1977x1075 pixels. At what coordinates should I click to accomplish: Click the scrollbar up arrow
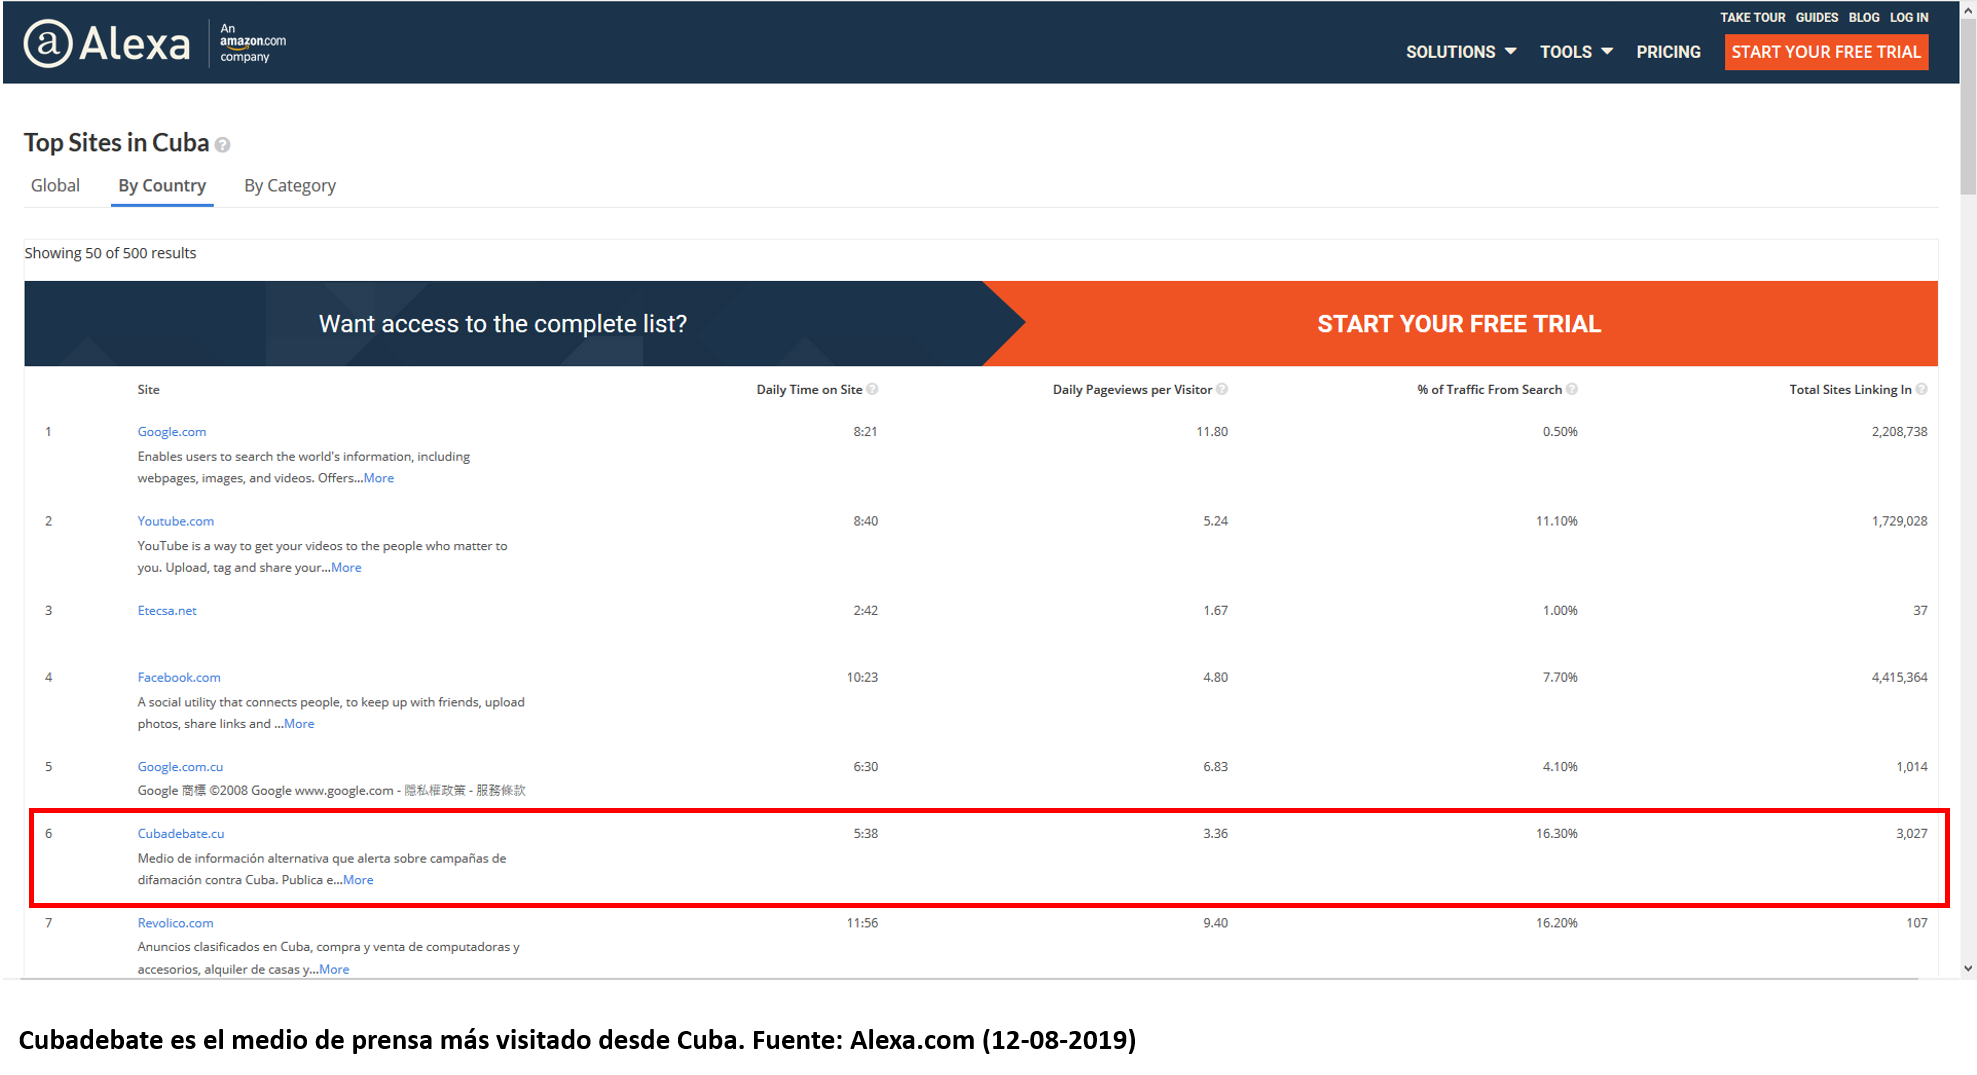click(1968, 9)
